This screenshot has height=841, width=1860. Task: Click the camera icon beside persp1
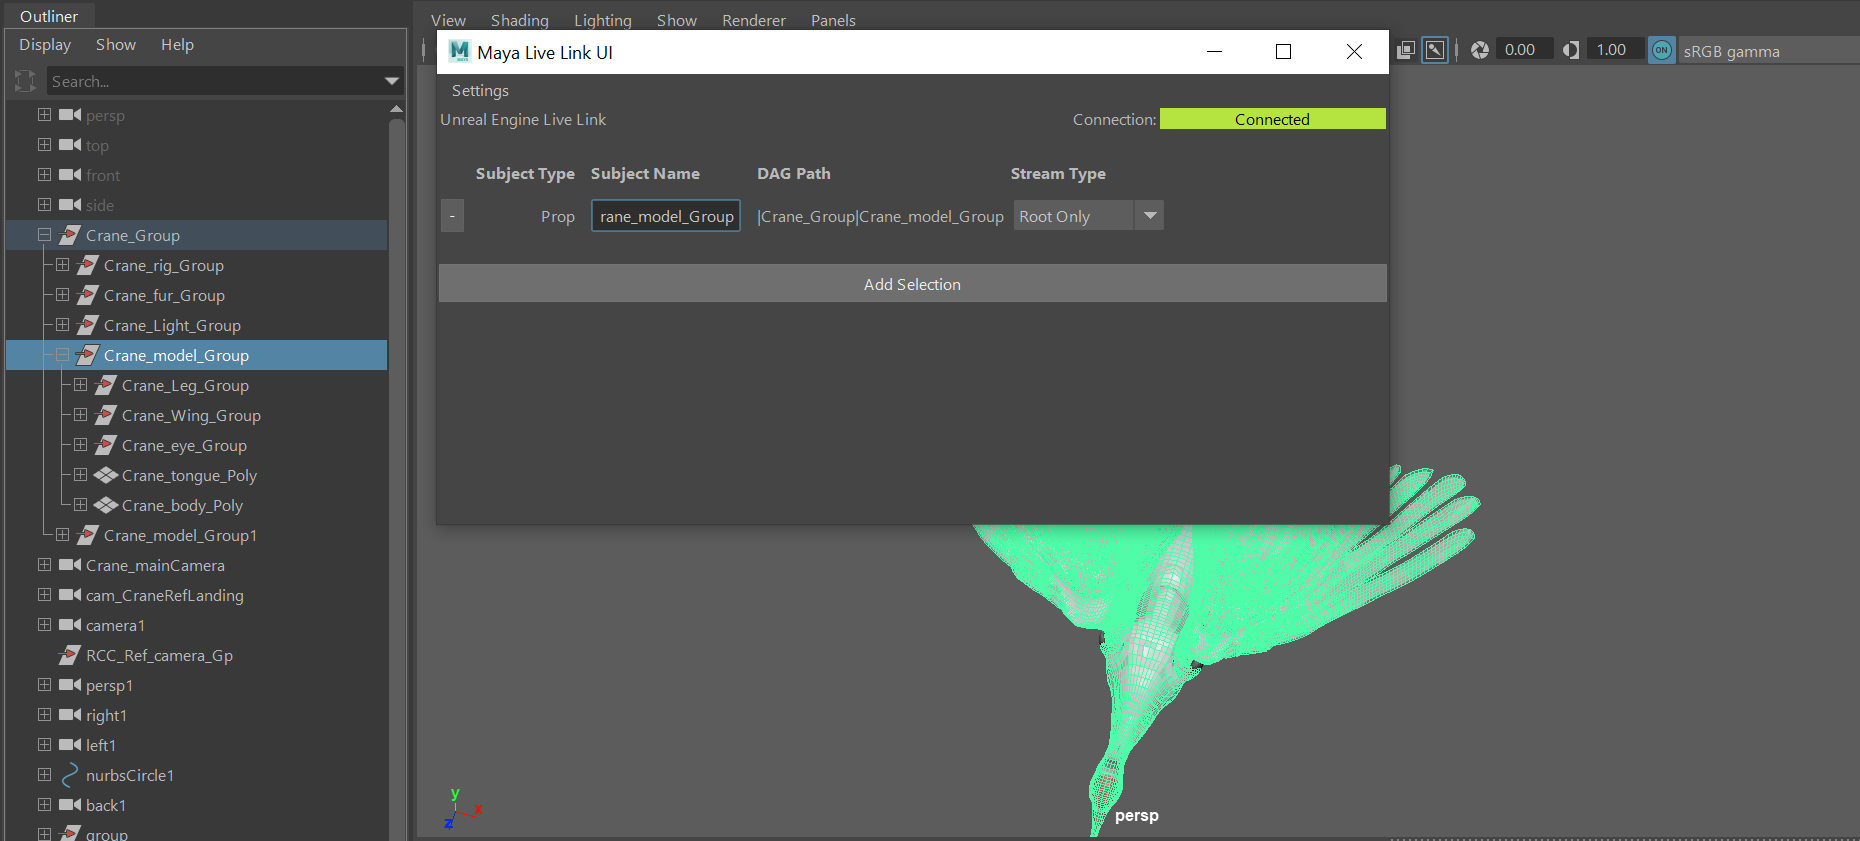70,685
